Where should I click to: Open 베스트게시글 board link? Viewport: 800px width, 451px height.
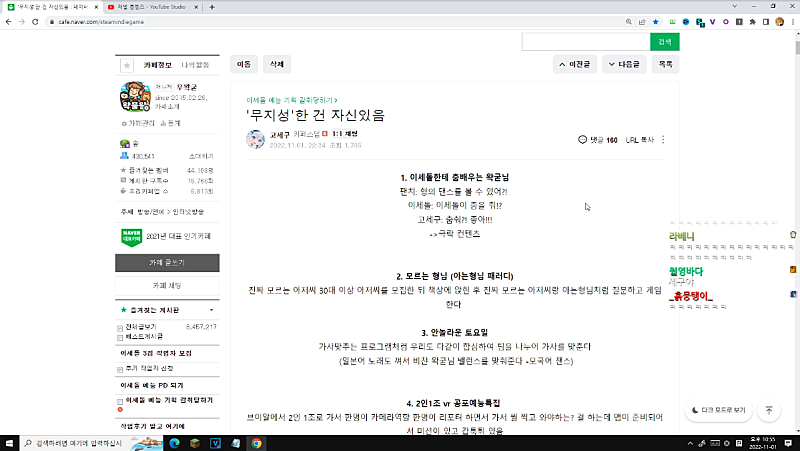[144, 337]
